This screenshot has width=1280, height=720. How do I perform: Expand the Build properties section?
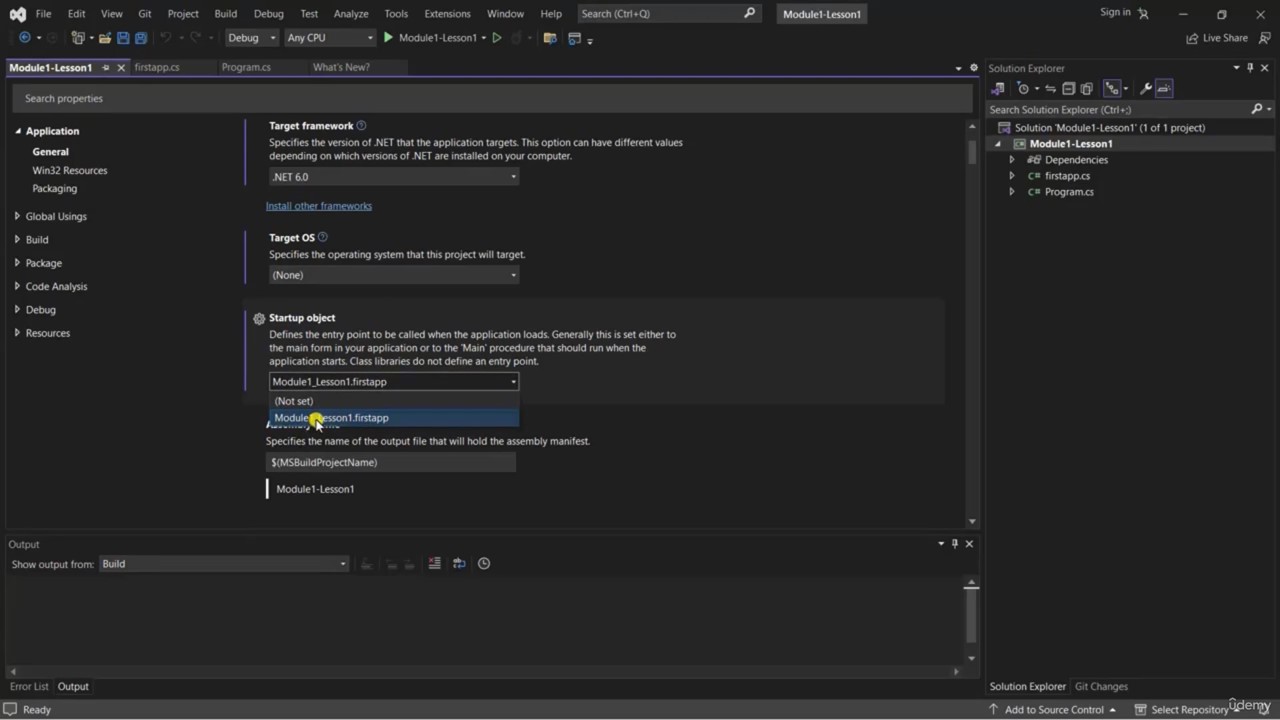click(x=17, y=239)
